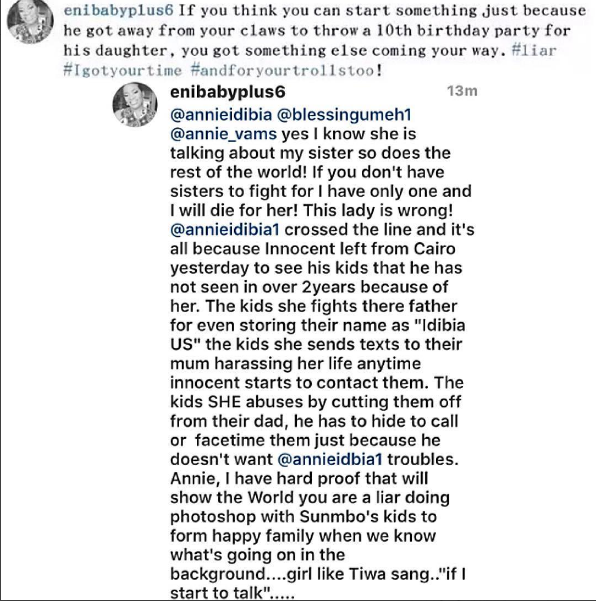
Task: Open enibabyplus6 username in top comment
Action: click(118, 10)
